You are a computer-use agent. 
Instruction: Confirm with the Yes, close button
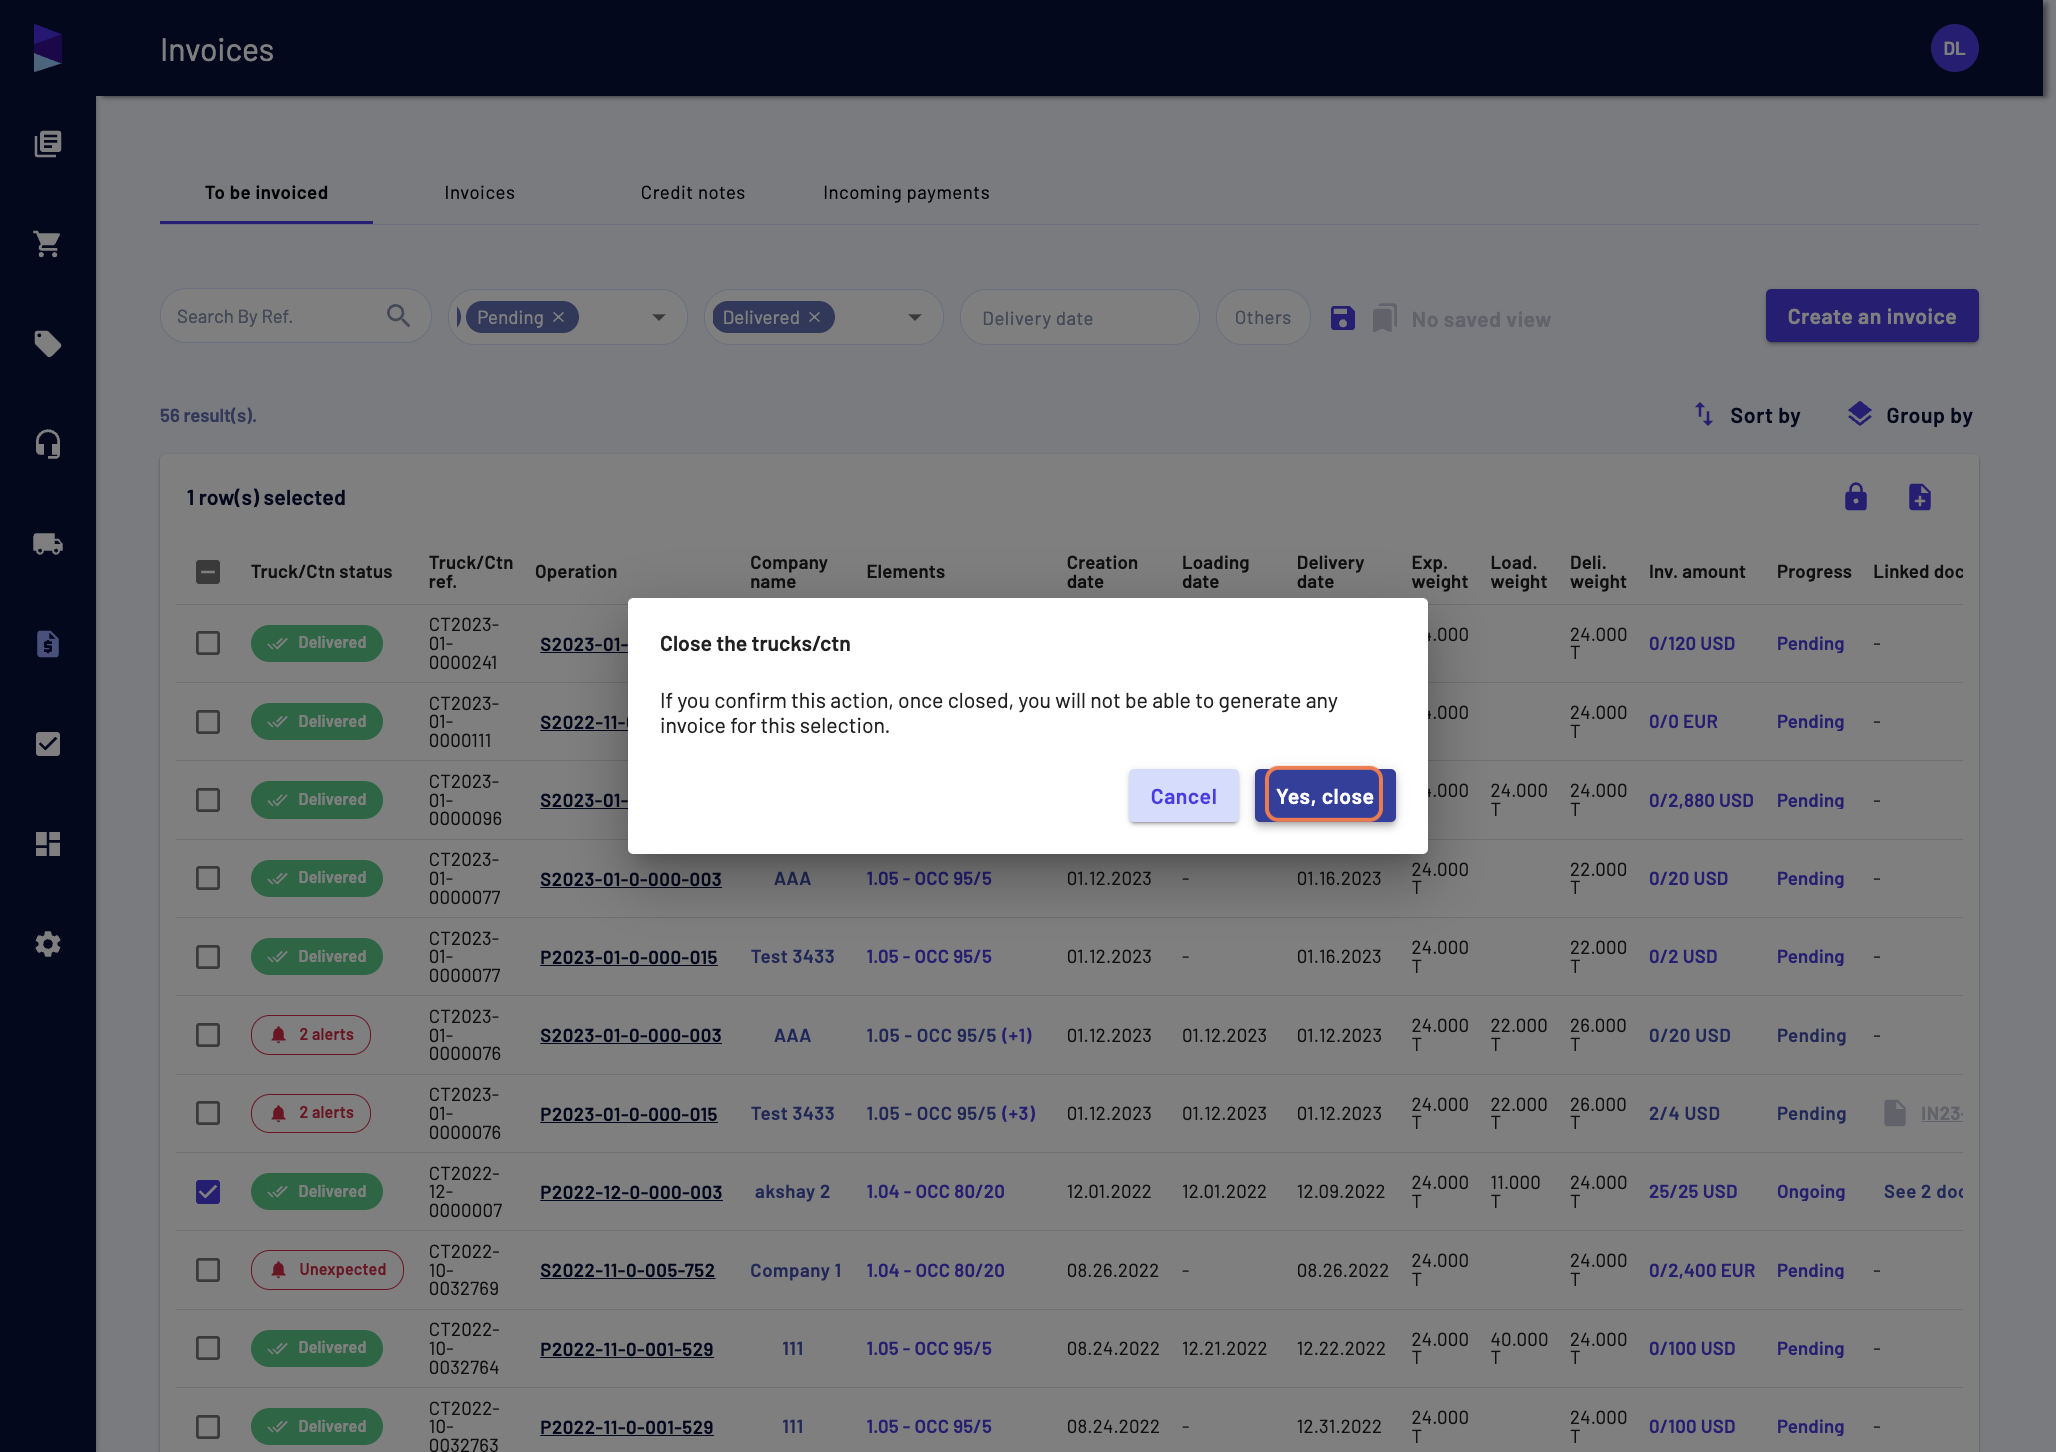[1325, 796]
